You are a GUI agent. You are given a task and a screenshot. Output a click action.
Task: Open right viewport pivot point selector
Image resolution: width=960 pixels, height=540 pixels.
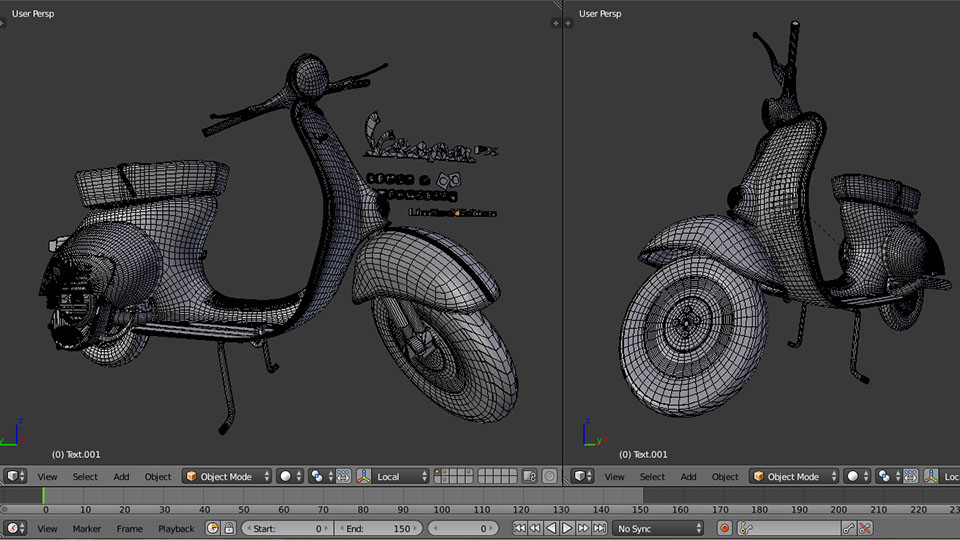(x=888, y=476)
